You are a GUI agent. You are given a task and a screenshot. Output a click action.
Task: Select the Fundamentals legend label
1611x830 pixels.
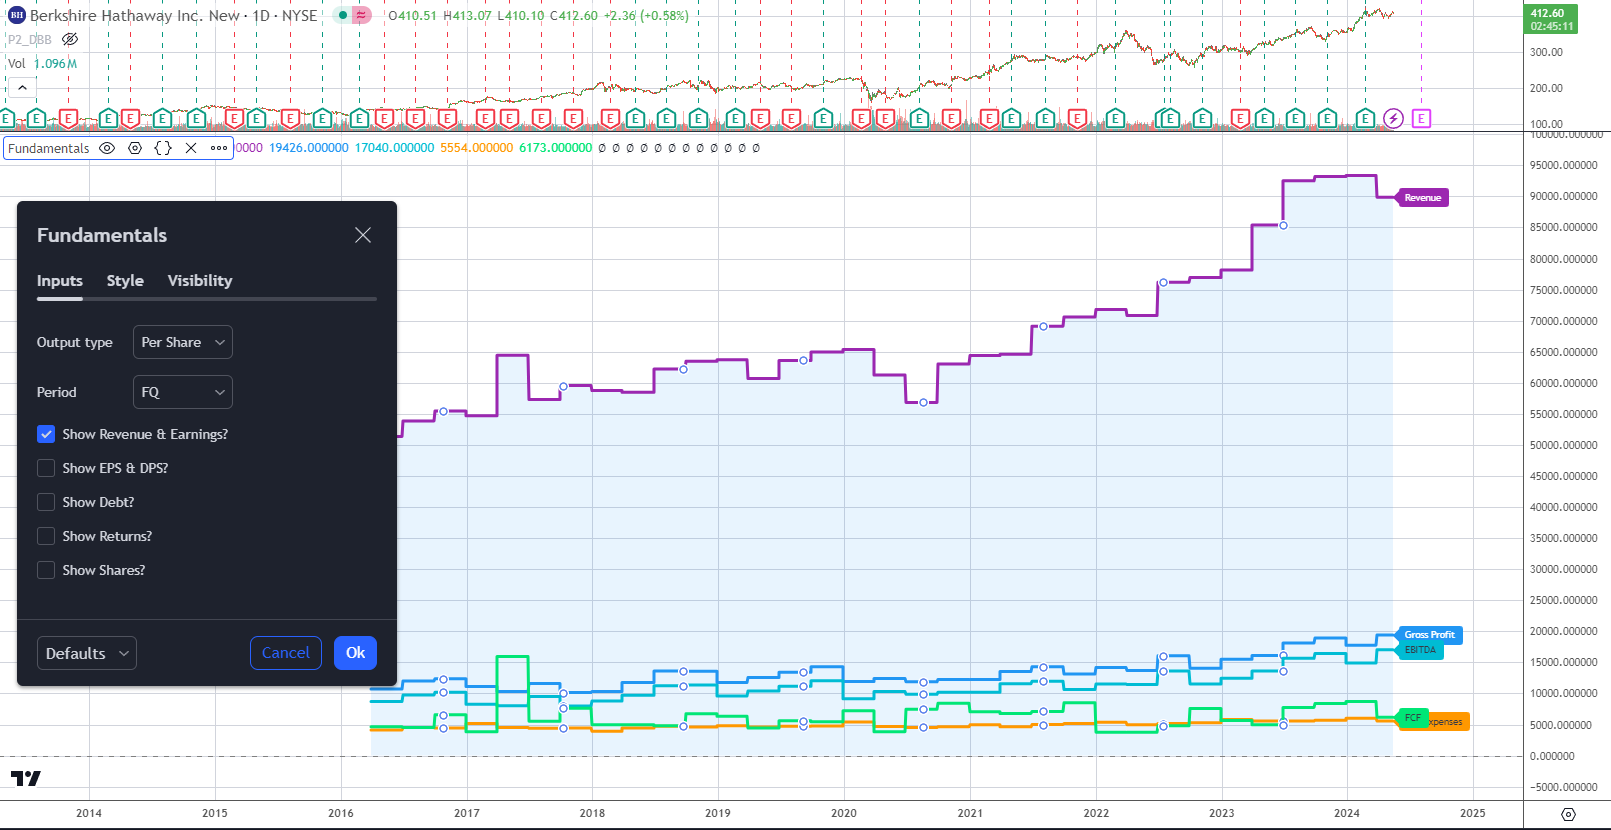(x=49, y=148)
